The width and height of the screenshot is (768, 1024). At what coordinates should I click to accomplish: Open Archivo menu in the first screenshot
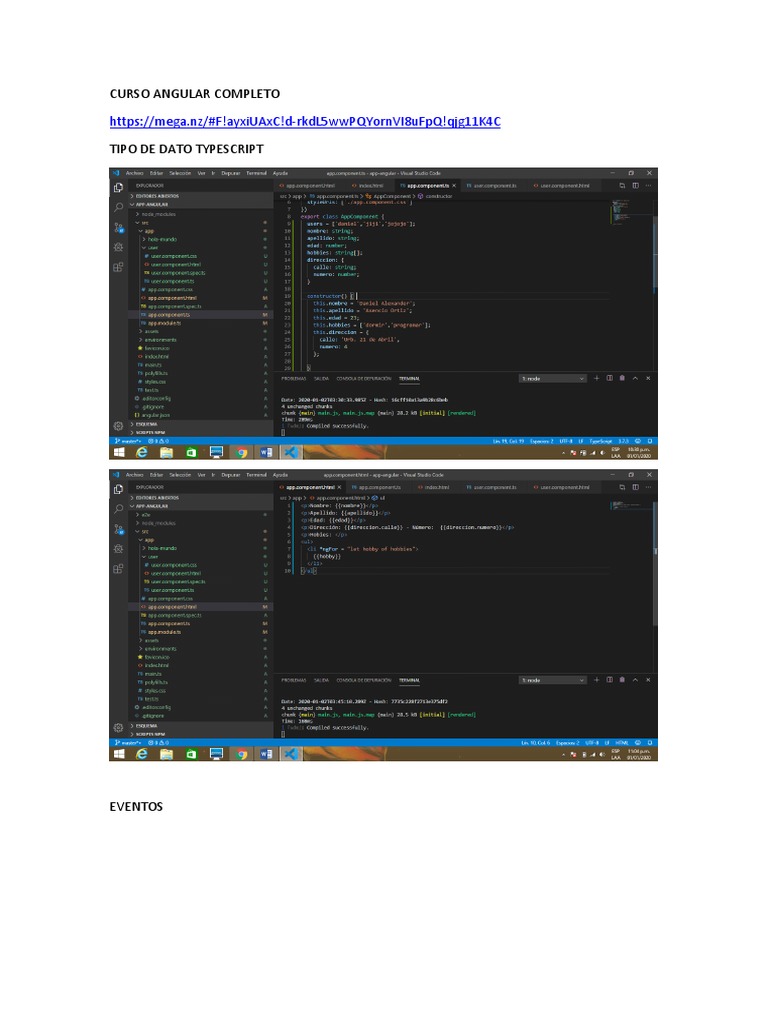[135, 173]
